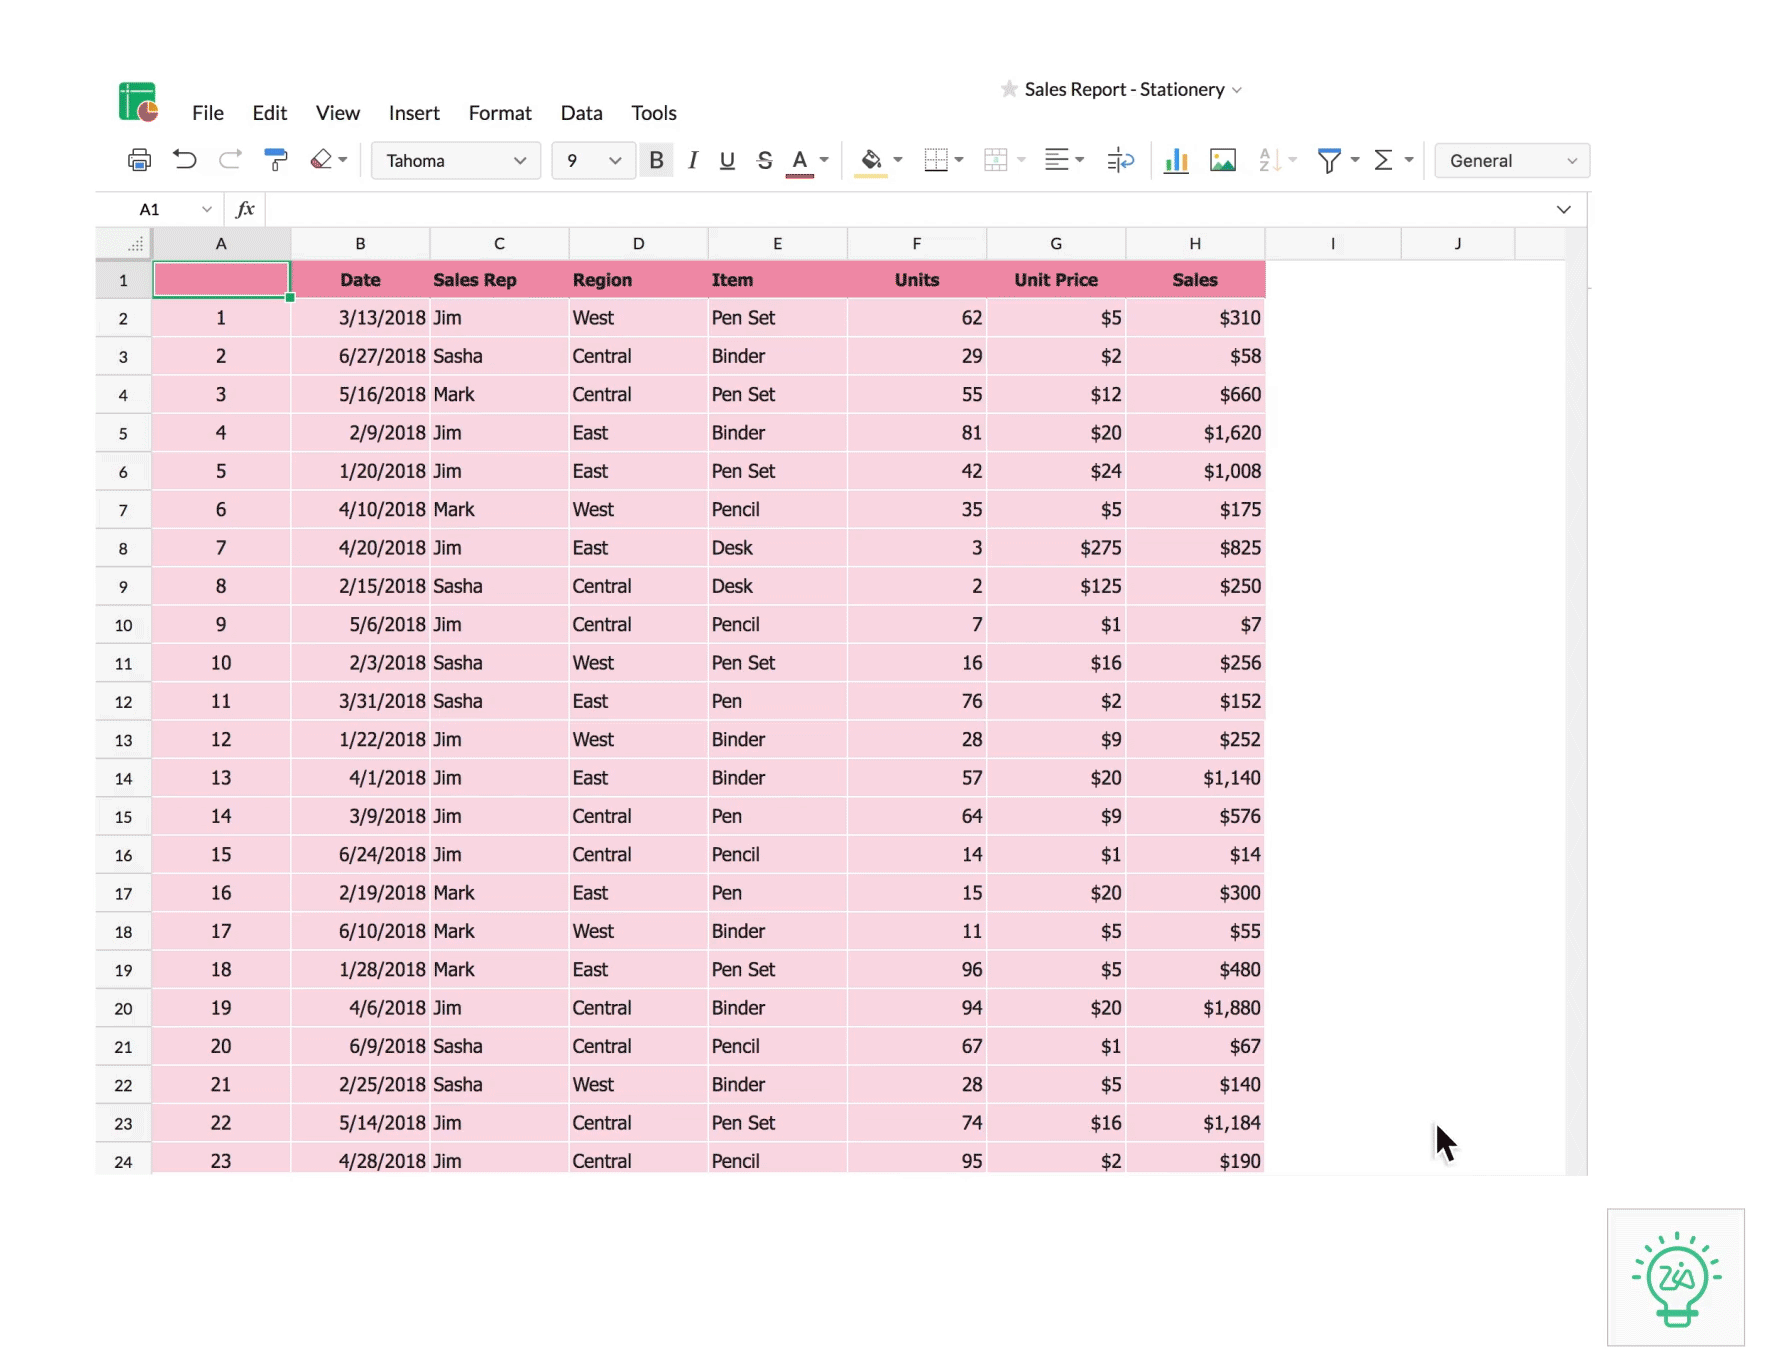The image size is (1780, 1360).
Task: Click the Insert Image icon
Action: [x=1222, y=160]
